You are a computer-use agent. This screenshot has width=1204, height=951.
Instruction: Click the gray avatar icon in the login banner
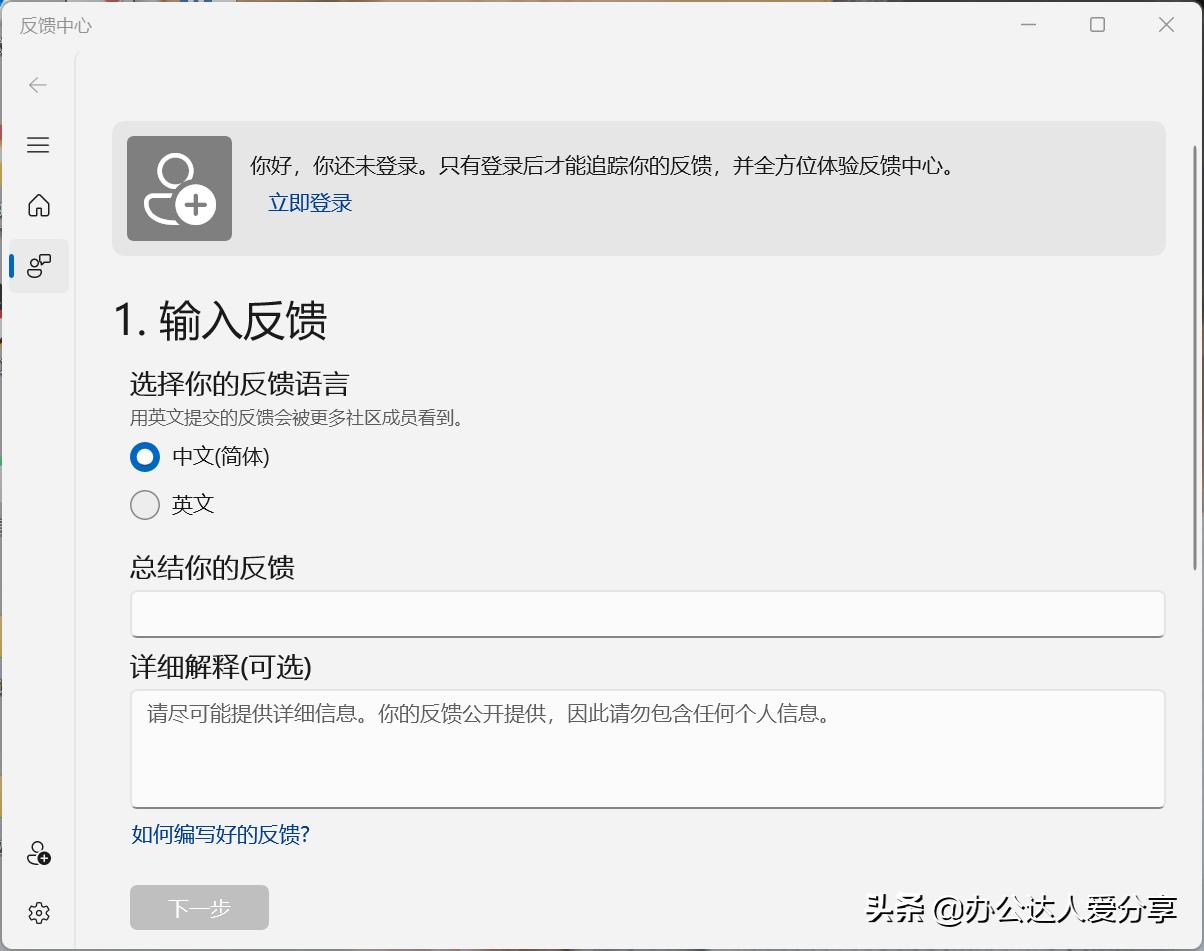pos(179,188)
